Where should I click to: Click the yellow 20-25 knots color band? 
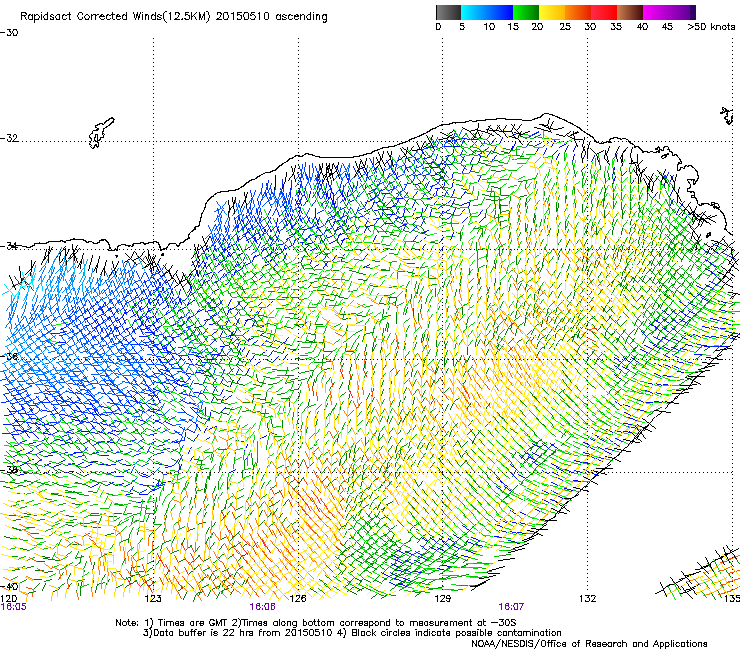coord(552,12)
